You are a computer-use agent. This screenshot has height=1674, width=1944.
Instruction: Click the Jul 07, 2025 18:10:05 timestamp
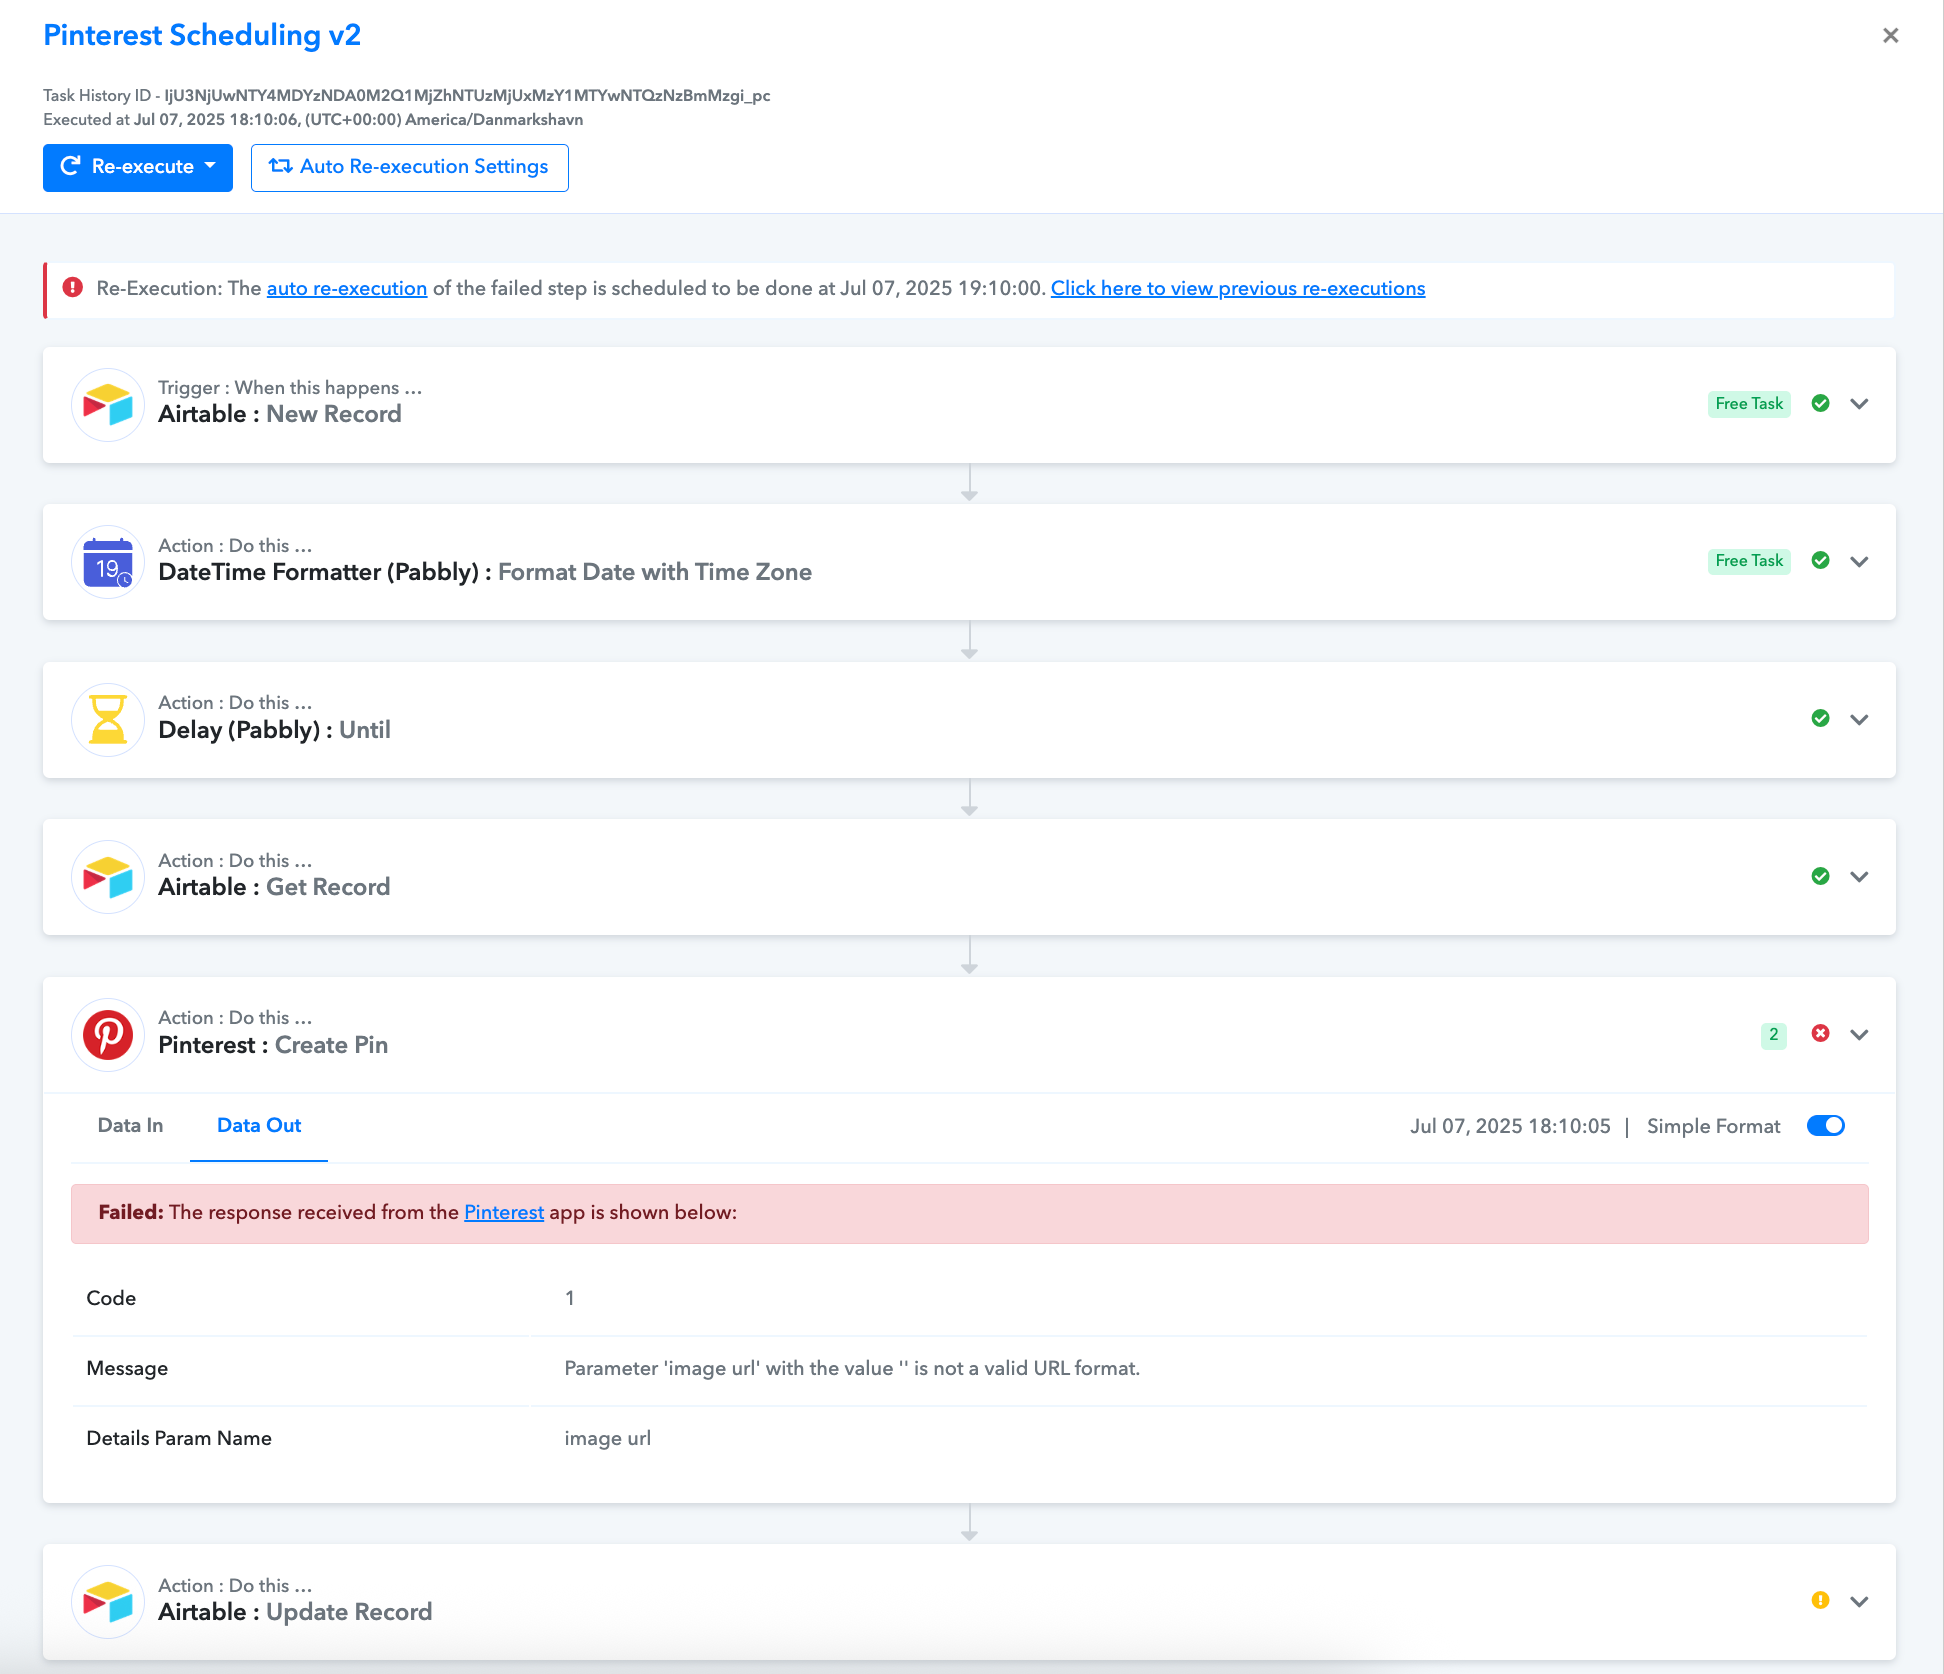[x=1510, y=1126]
